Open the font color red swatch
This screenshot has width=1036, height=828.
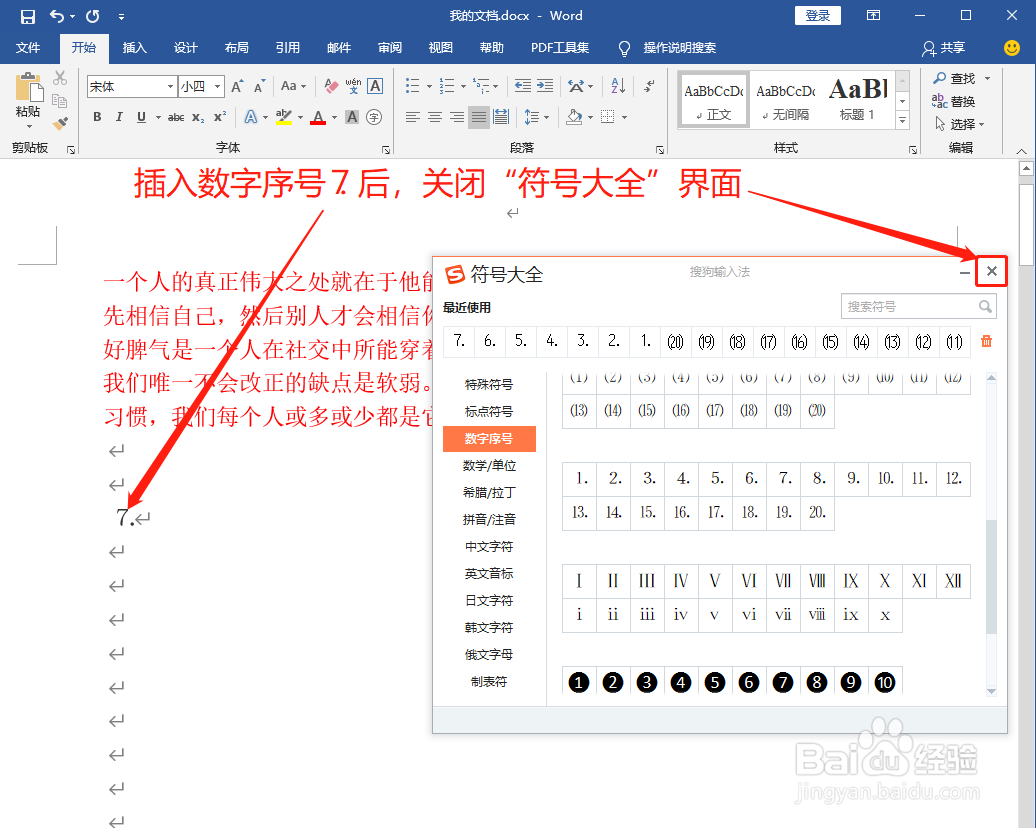[318, 117]
